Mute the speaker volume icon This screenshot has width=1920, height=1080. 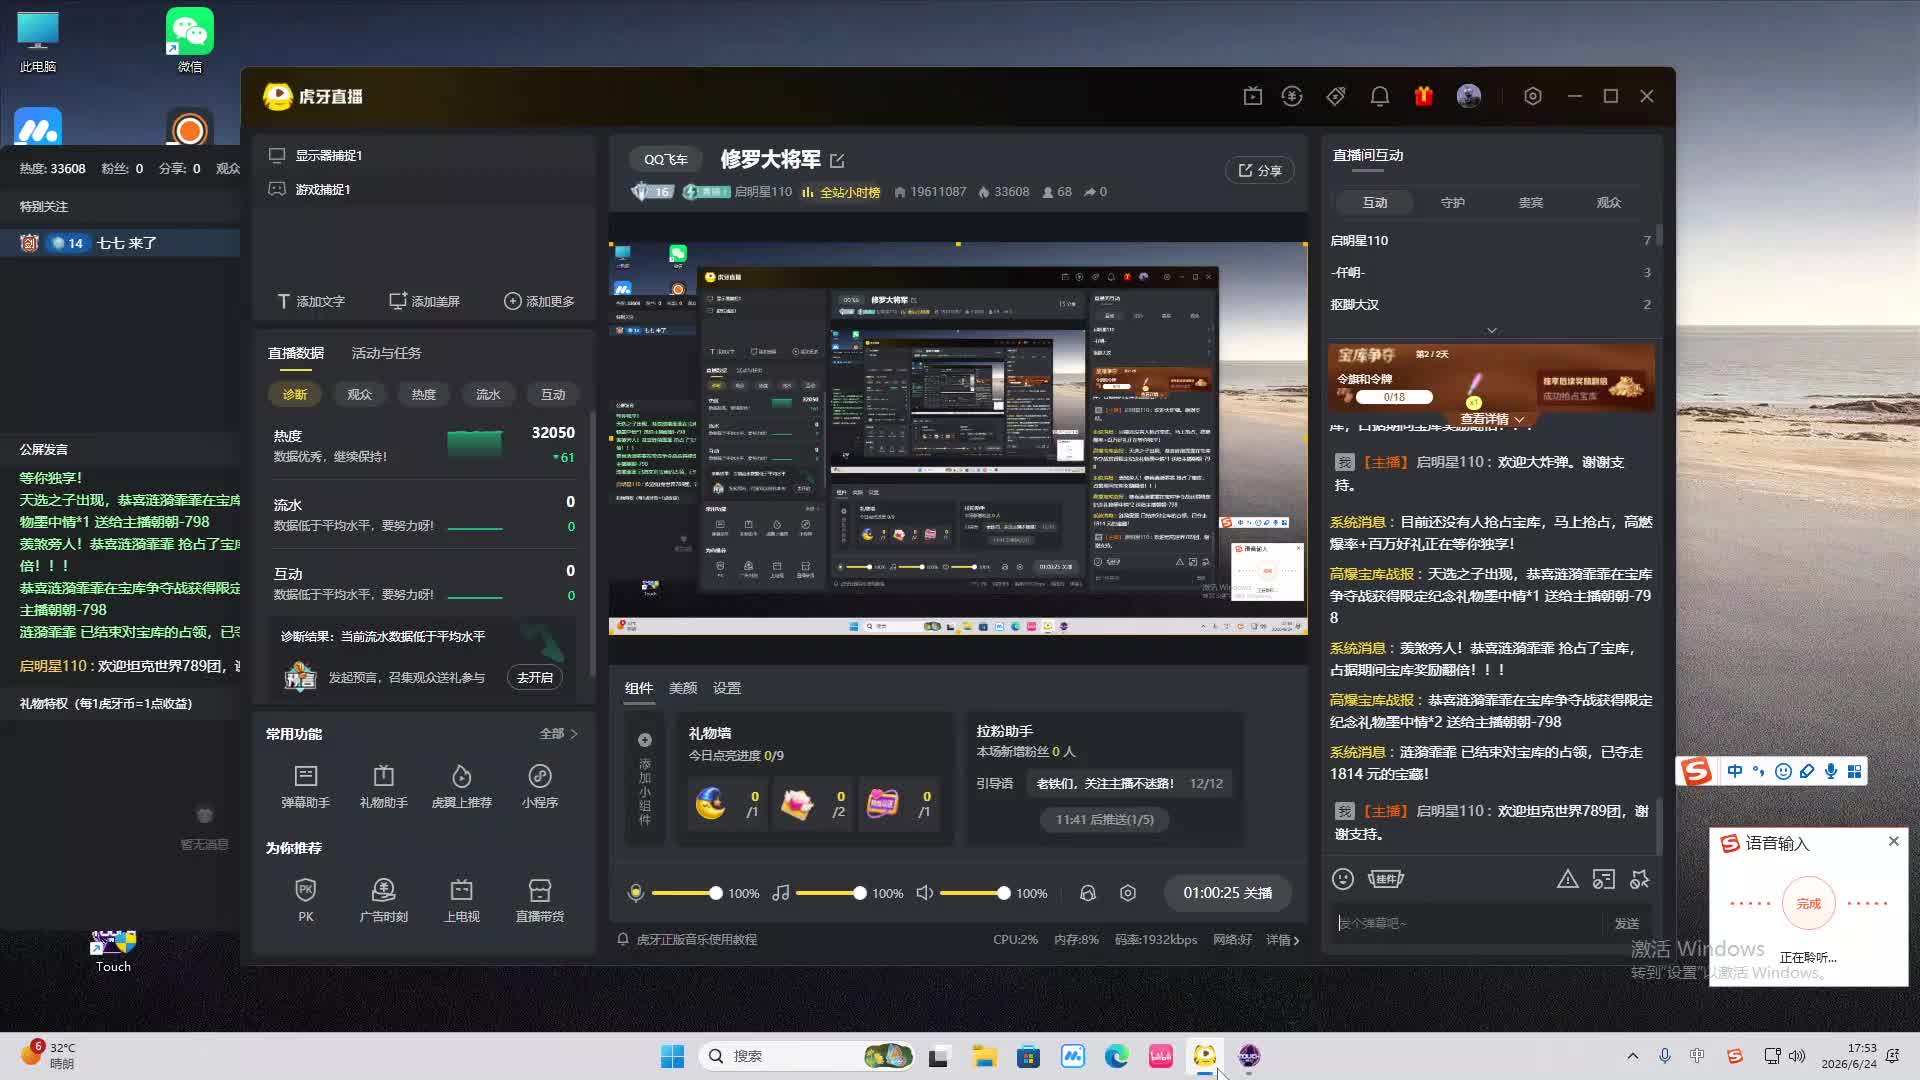[925, 893]
